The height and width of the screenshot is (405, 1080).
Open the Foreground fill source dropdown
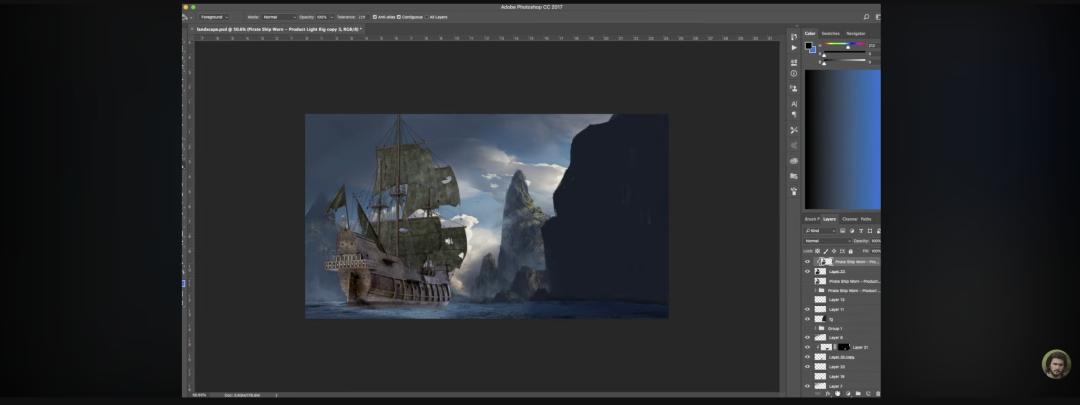(214, 17)
